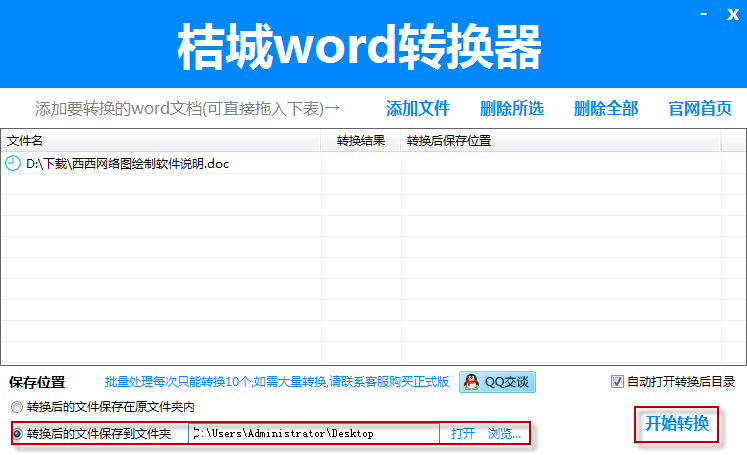747x455 pixels.
Task: Close the 桔城word转换器 window
Action: click(732, 13)
